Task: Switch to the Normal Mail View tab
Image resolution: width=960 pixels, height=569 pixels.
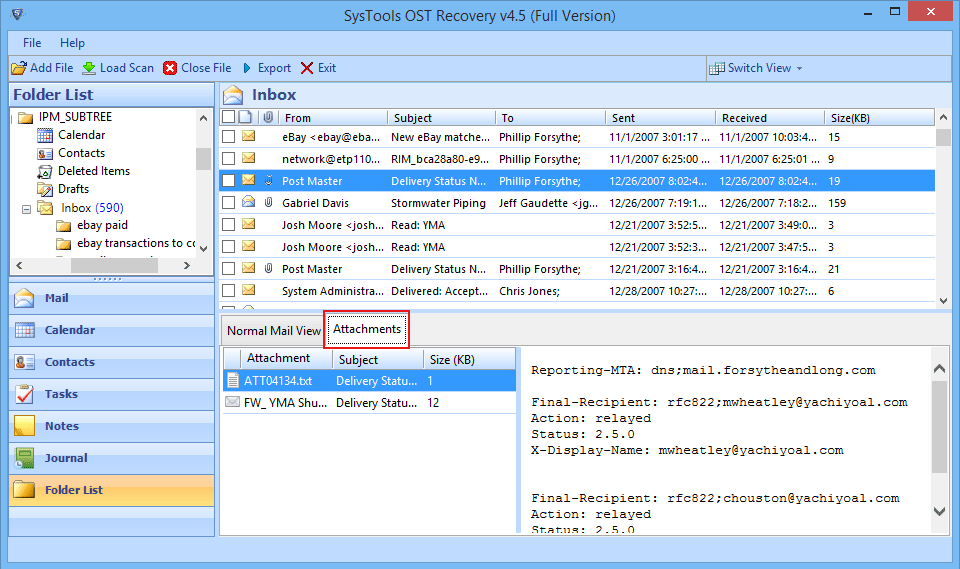Action: (273, 330)
